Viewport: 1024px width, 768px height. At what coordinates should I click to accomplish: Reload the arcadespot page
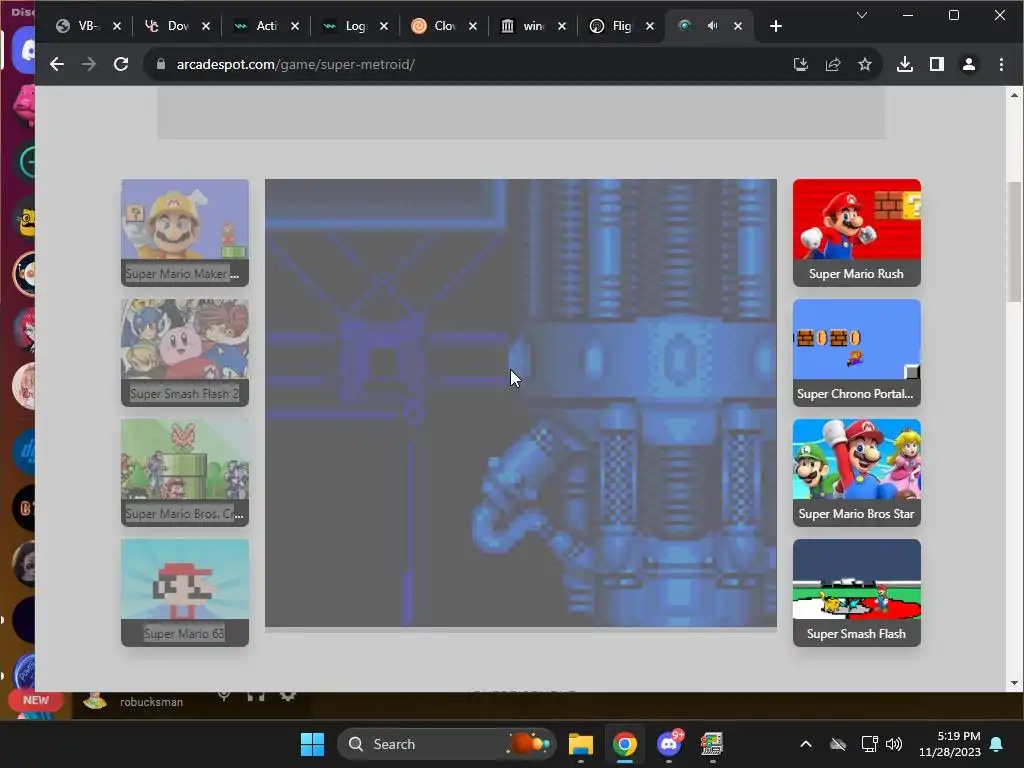point(121,64)
